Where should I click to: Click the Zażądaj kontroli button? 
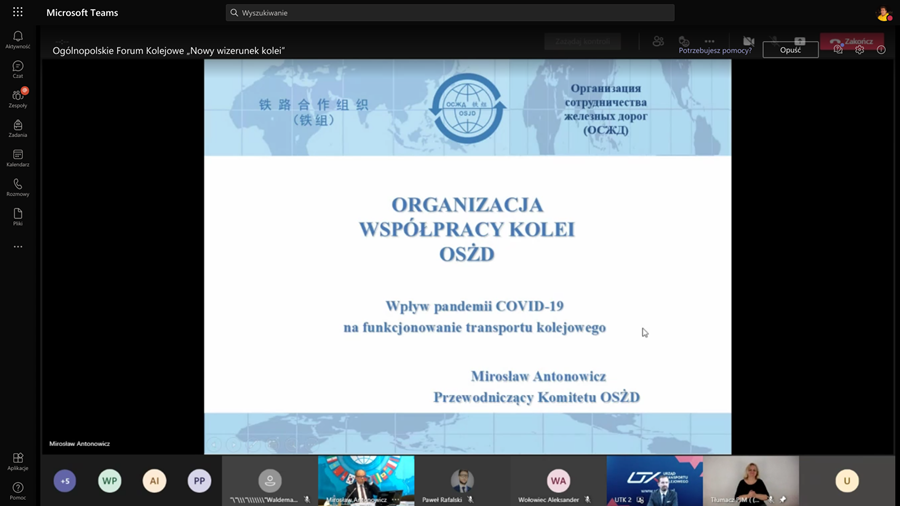[583, 41]
